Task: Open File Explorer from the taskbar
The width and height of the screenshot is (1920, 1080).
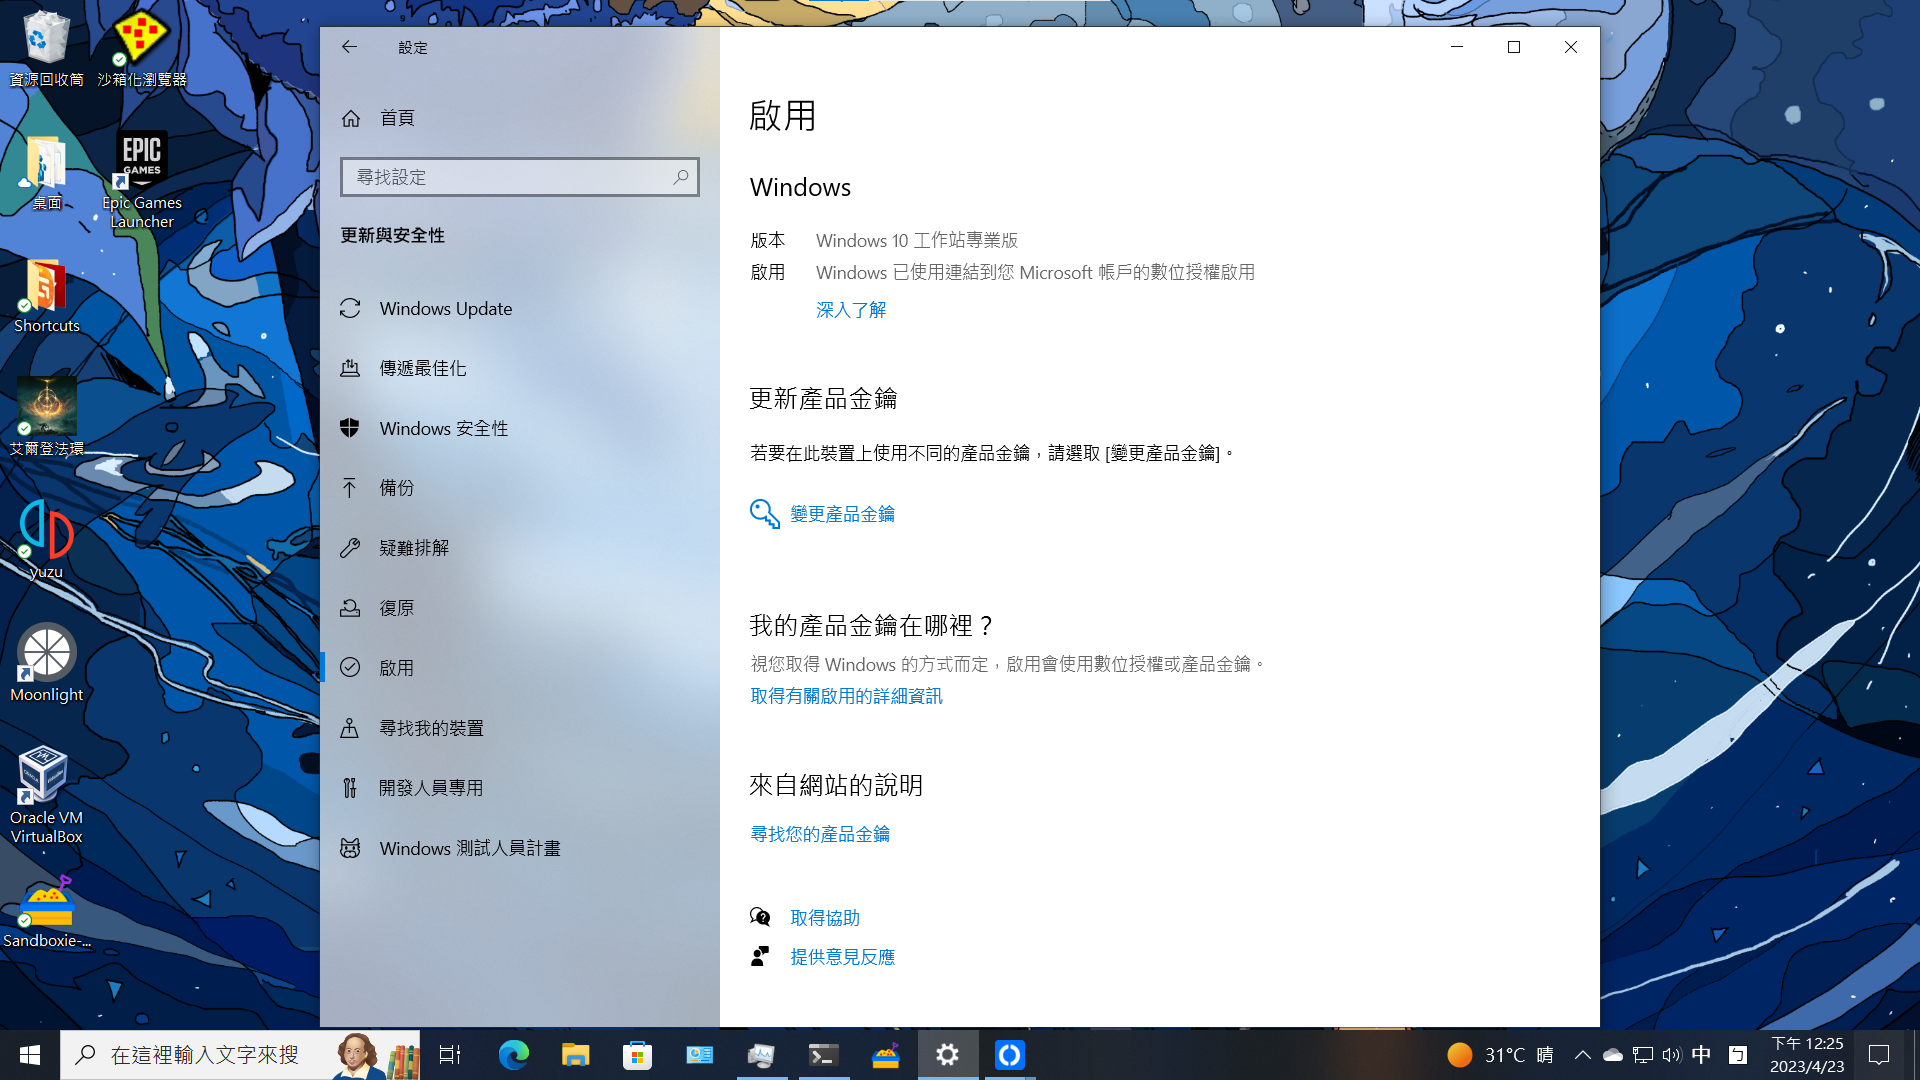Action: [x=576, y=1055]
